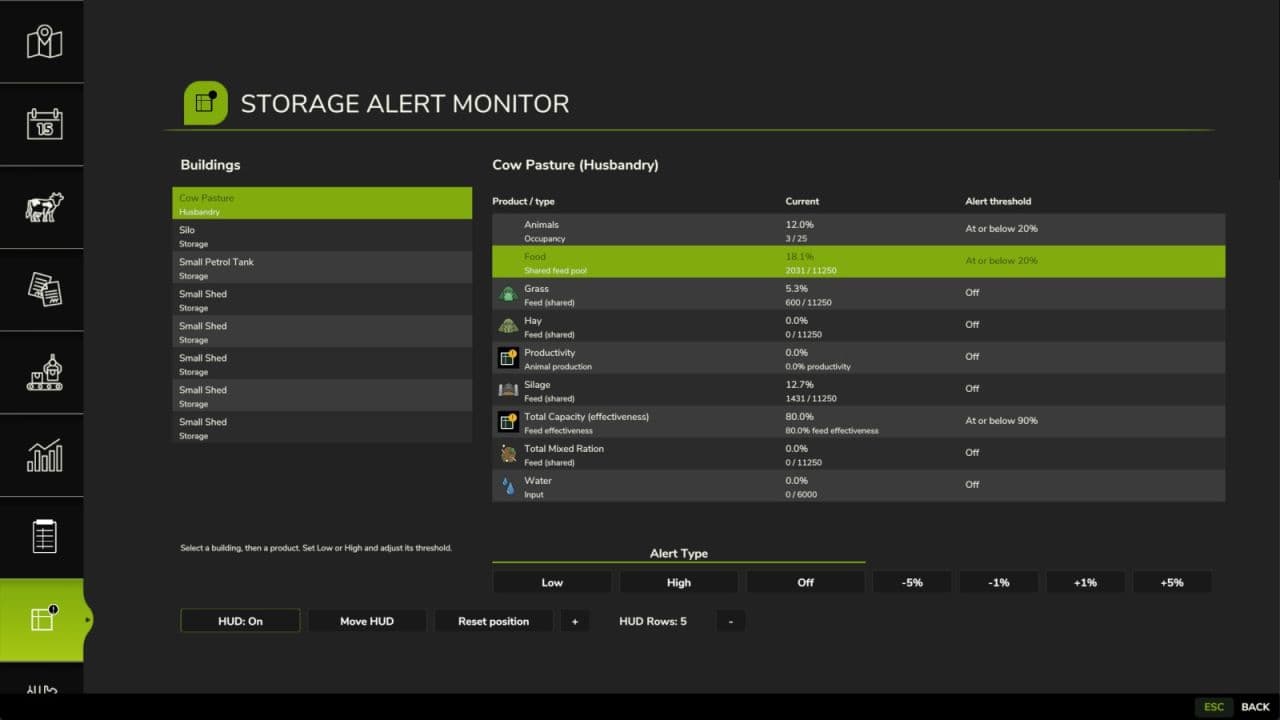Open the calendar page icon
Viewport: 1280px width, 720px height.
tap(44, 124)
